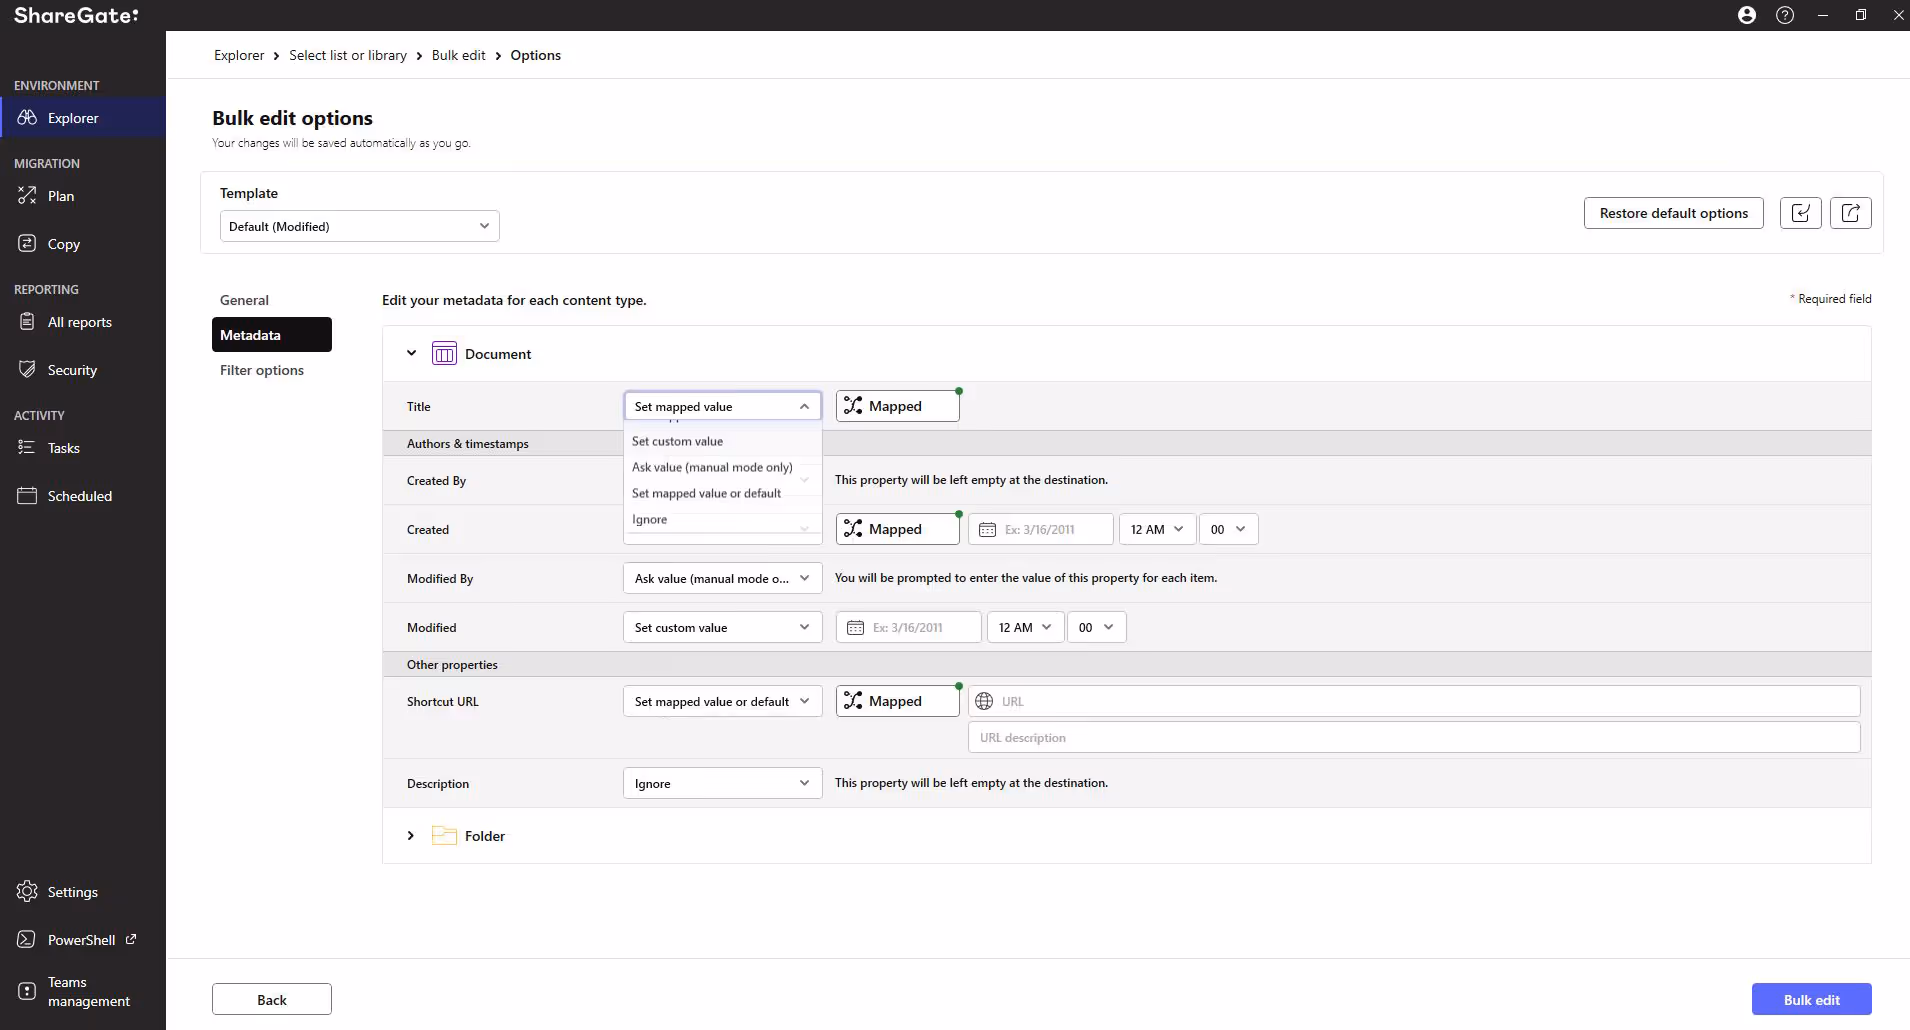Image resolution: width=1910 pixels, height=1030 pixels.
Task: Expand the Folder section
Action: point(410,835)
